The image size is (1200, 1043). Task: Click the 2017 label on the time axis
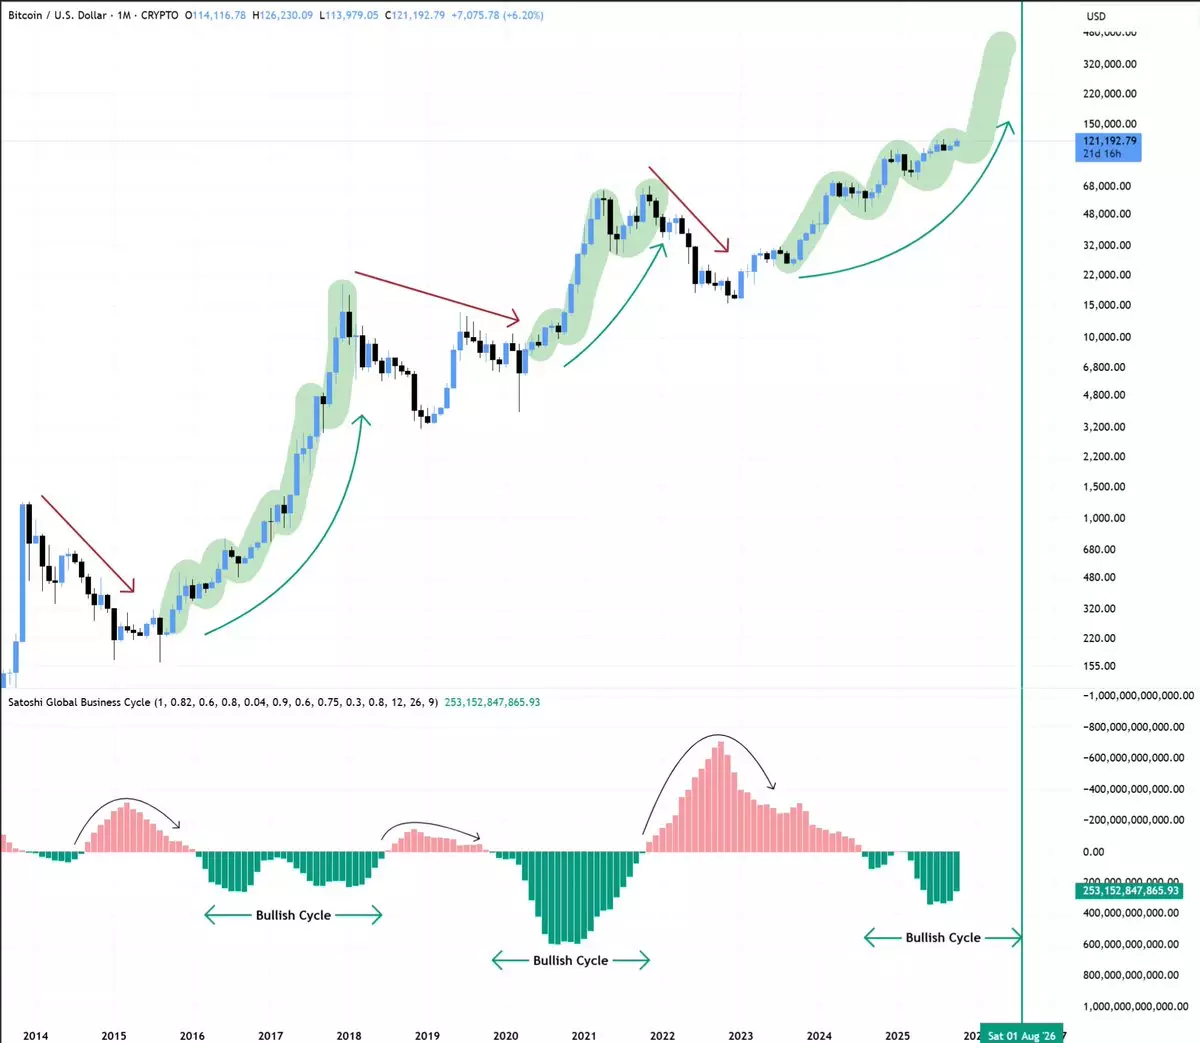[x=270, y=1035]
